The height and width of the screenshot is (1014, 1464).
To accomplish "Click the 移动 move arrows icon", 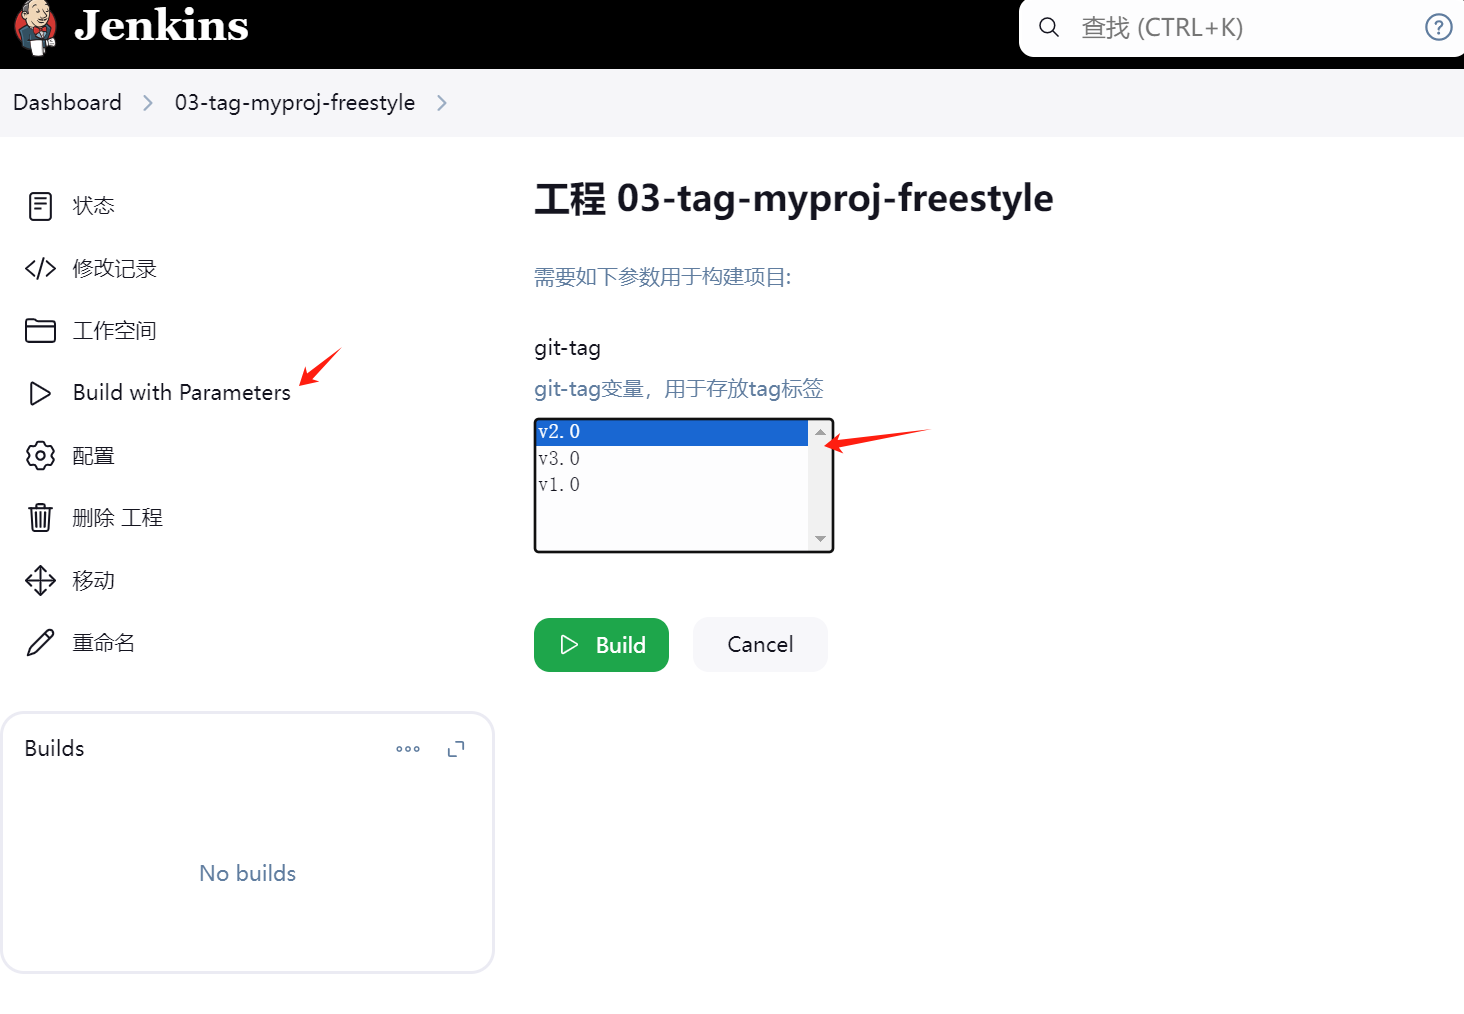I will pos(40,580).
